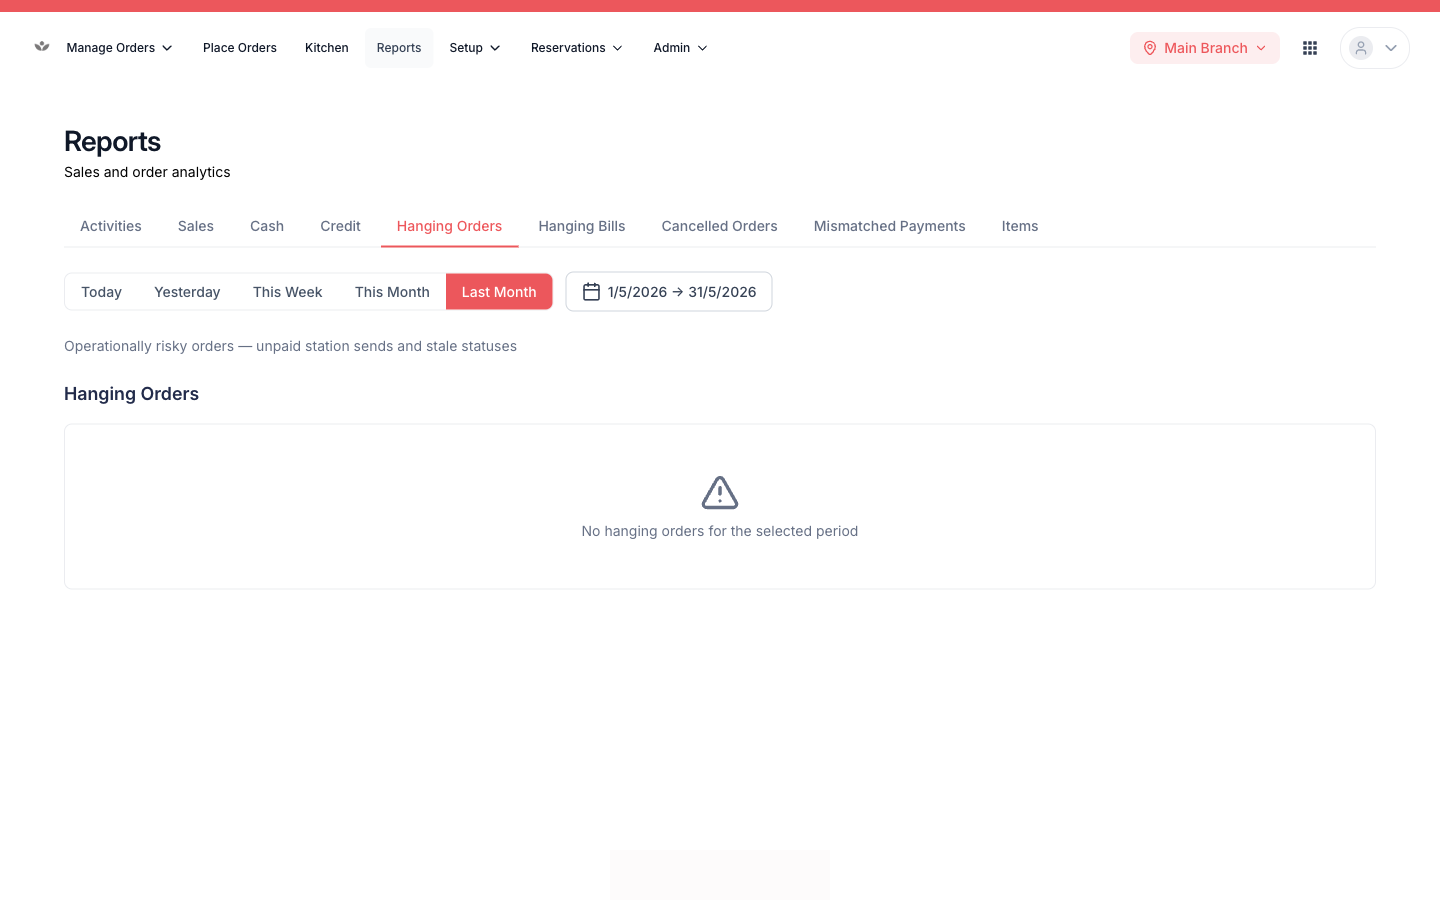Open the Main Branch selector chevron
The width and height of the screenshot is (1440, 900).
(x=1261, y=48)
